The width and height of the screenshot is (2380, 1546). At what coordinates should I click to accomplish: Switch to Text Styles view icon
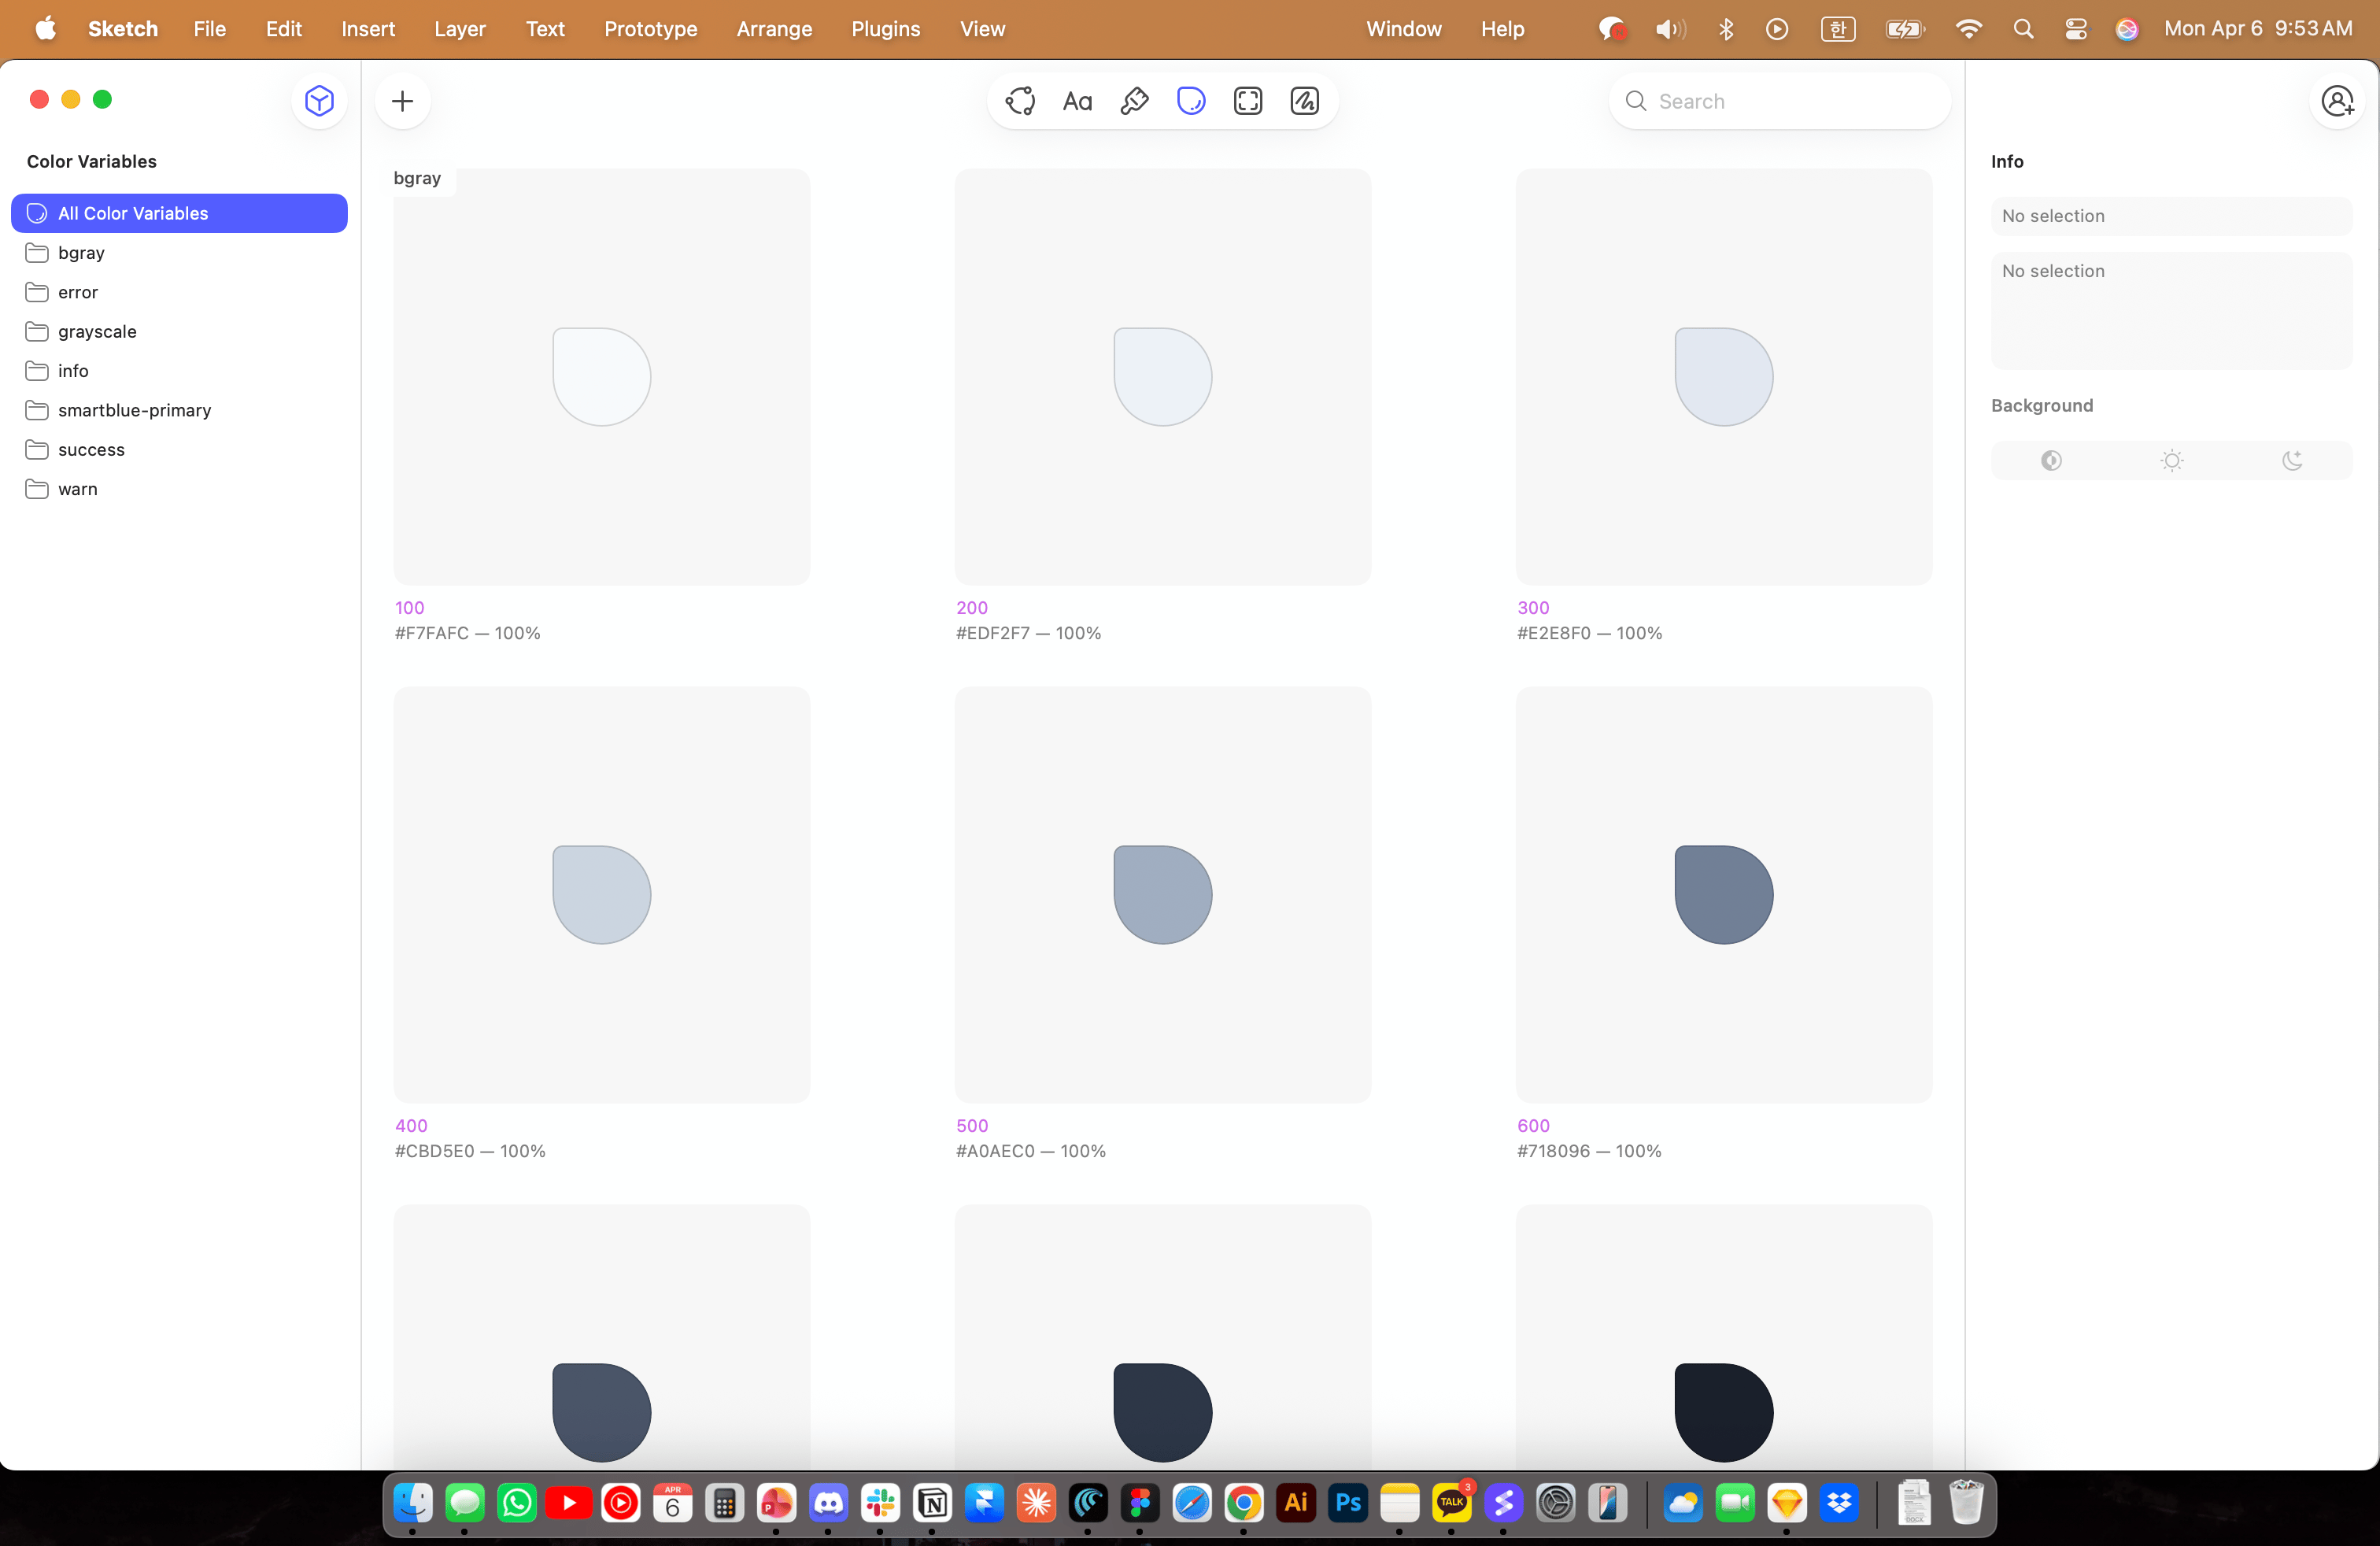pos(1077,101)
